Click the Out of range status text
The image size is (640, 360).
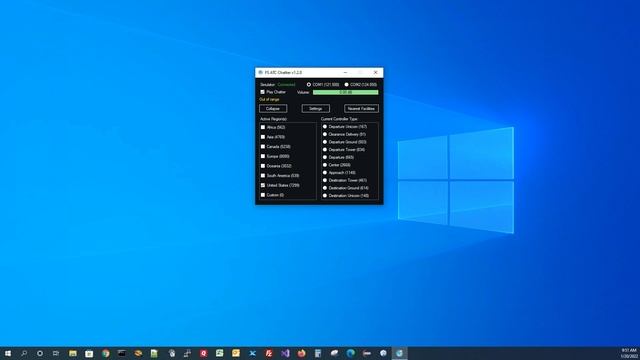[x=269, y=100]
